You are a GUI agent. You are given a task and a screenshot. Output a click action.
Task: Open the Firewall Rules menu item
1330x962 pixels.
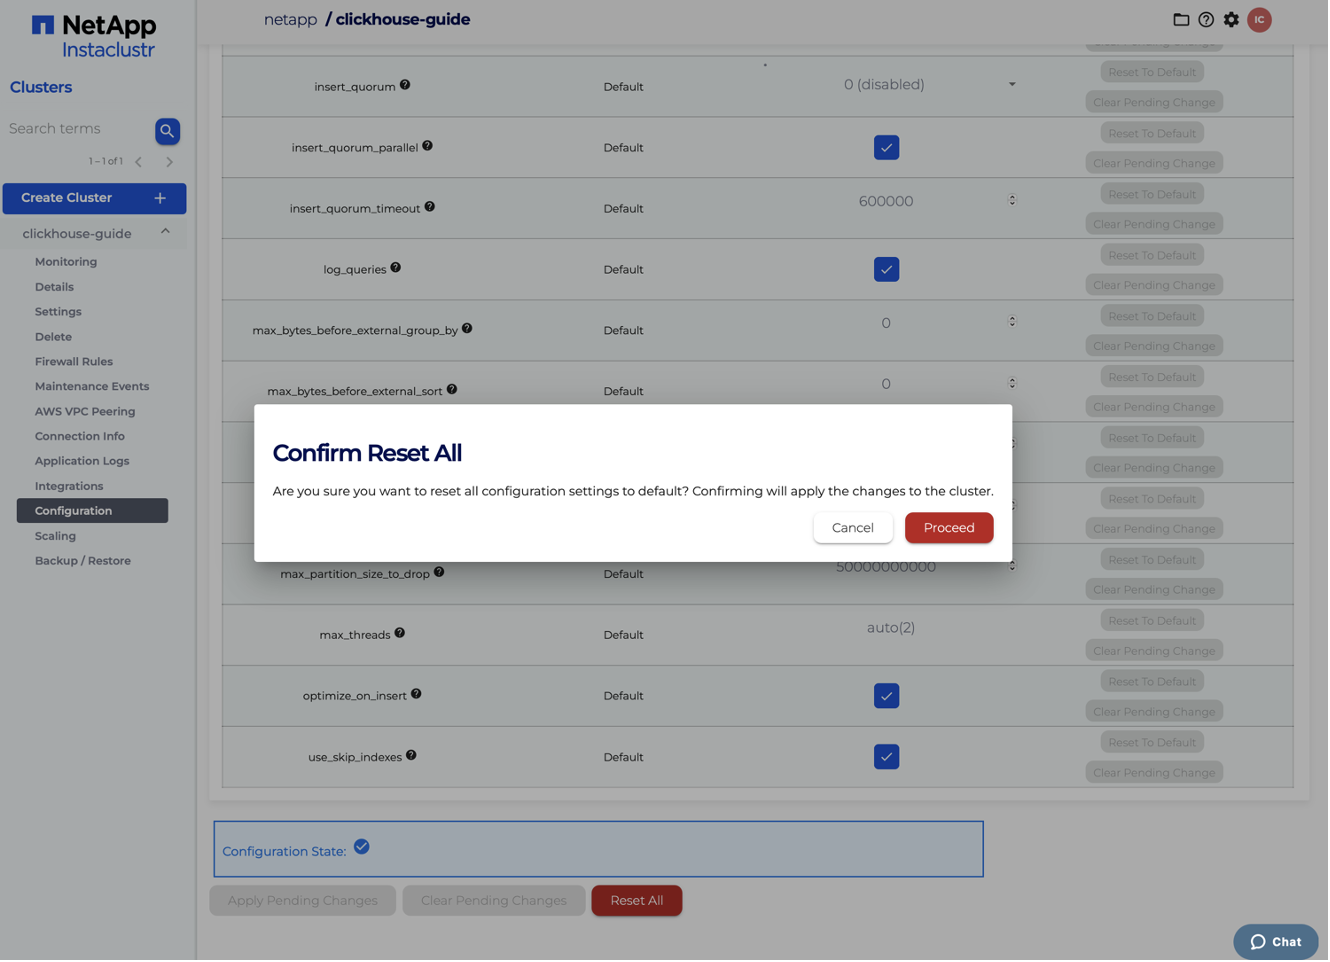74,362
